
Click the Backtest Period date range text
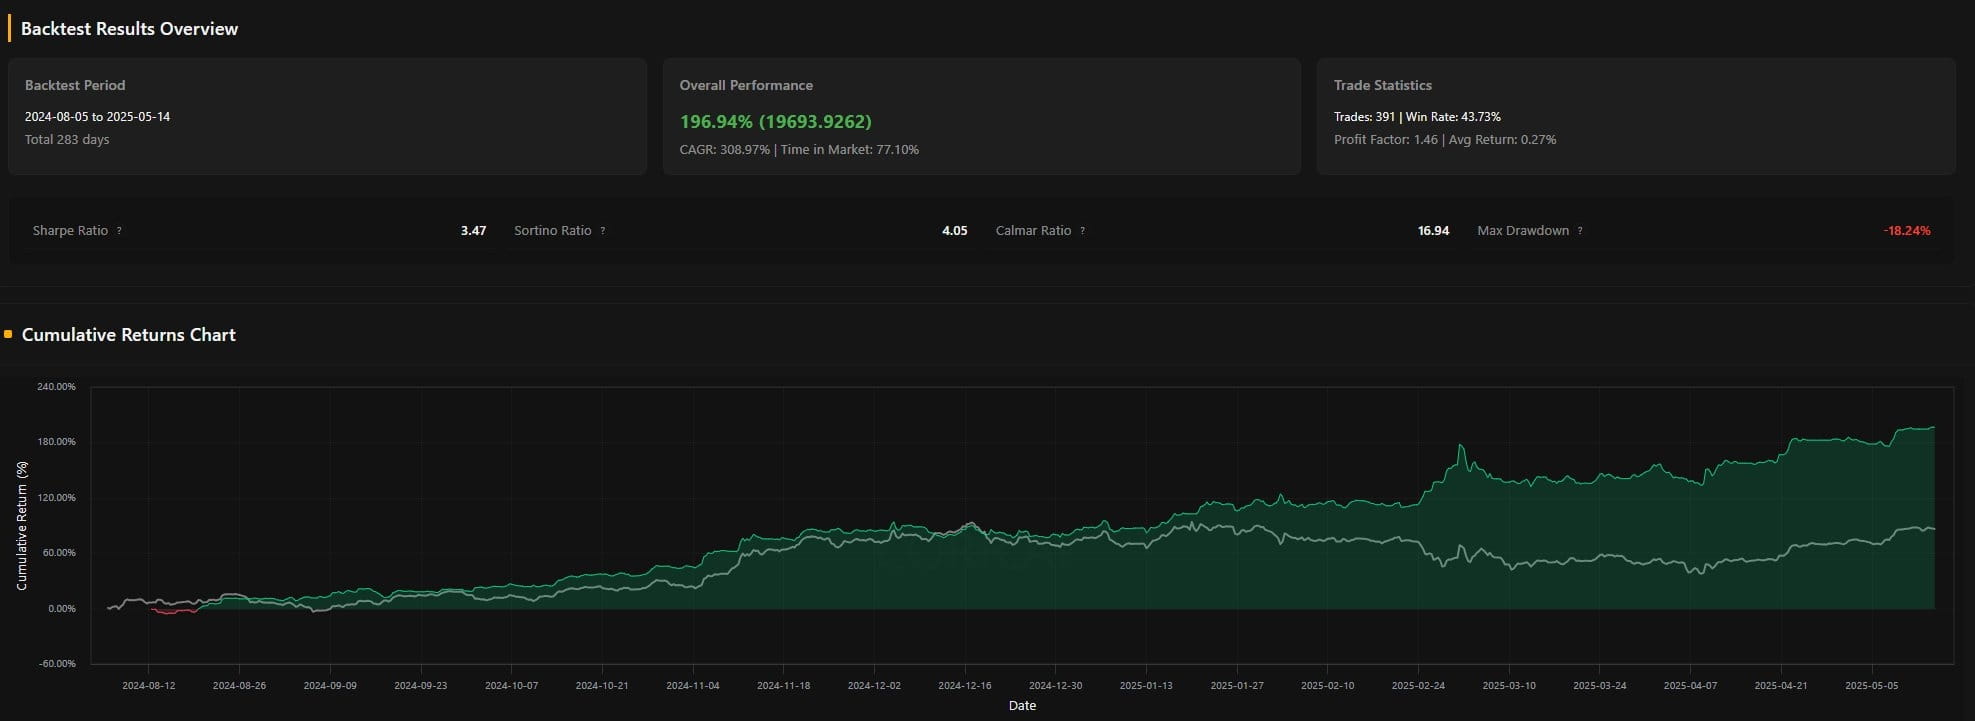click(x=97, y=117)
